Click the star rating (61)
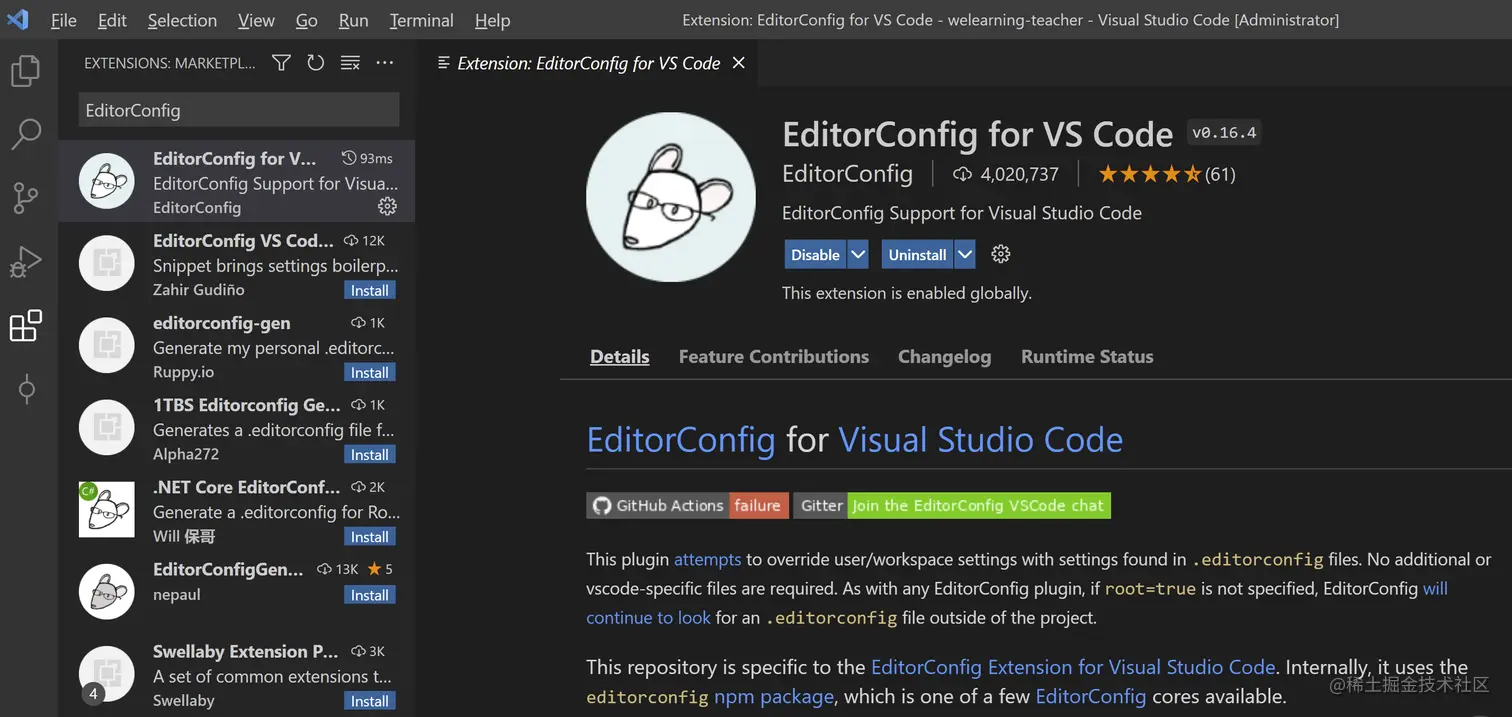The width and height of the screenshot is (1512, 717). pos(1167,174)
